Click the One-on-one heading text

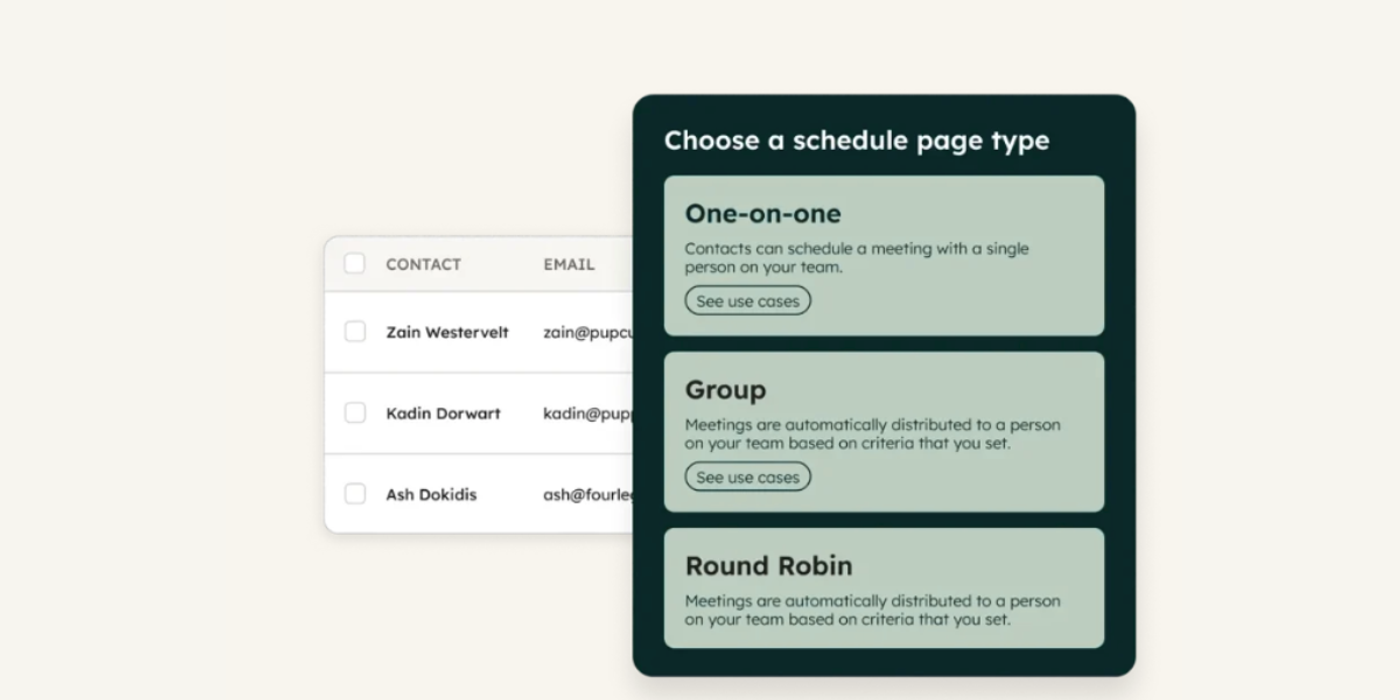pyautogui.click(x=763, y=213)
